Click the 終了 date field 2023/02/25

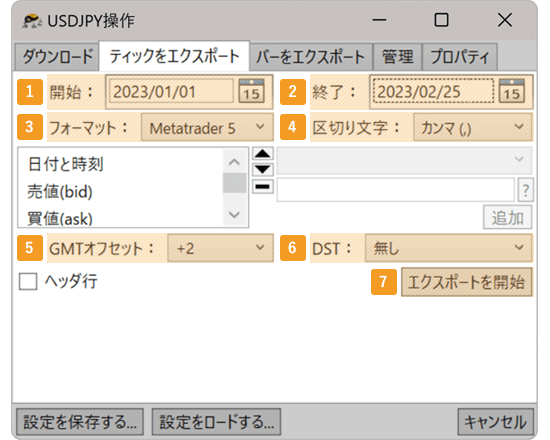[x=433, y=91]
